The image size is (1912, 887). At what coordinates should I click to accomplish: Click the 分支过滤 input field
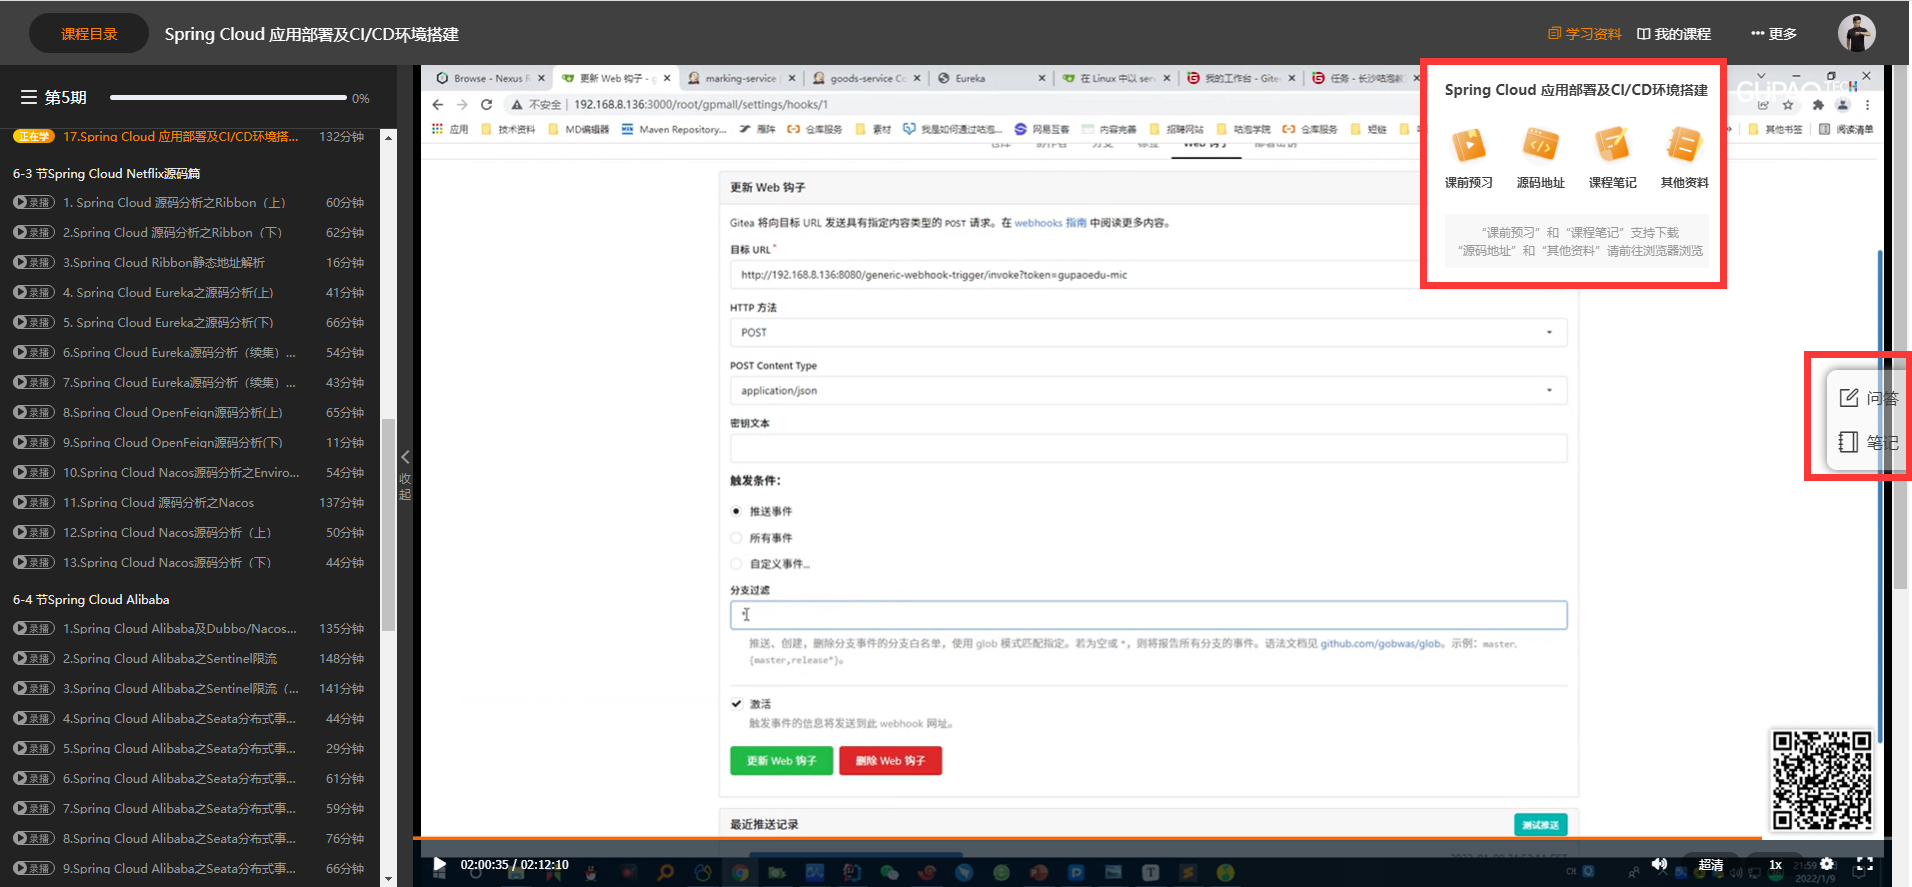[1148, 615]
